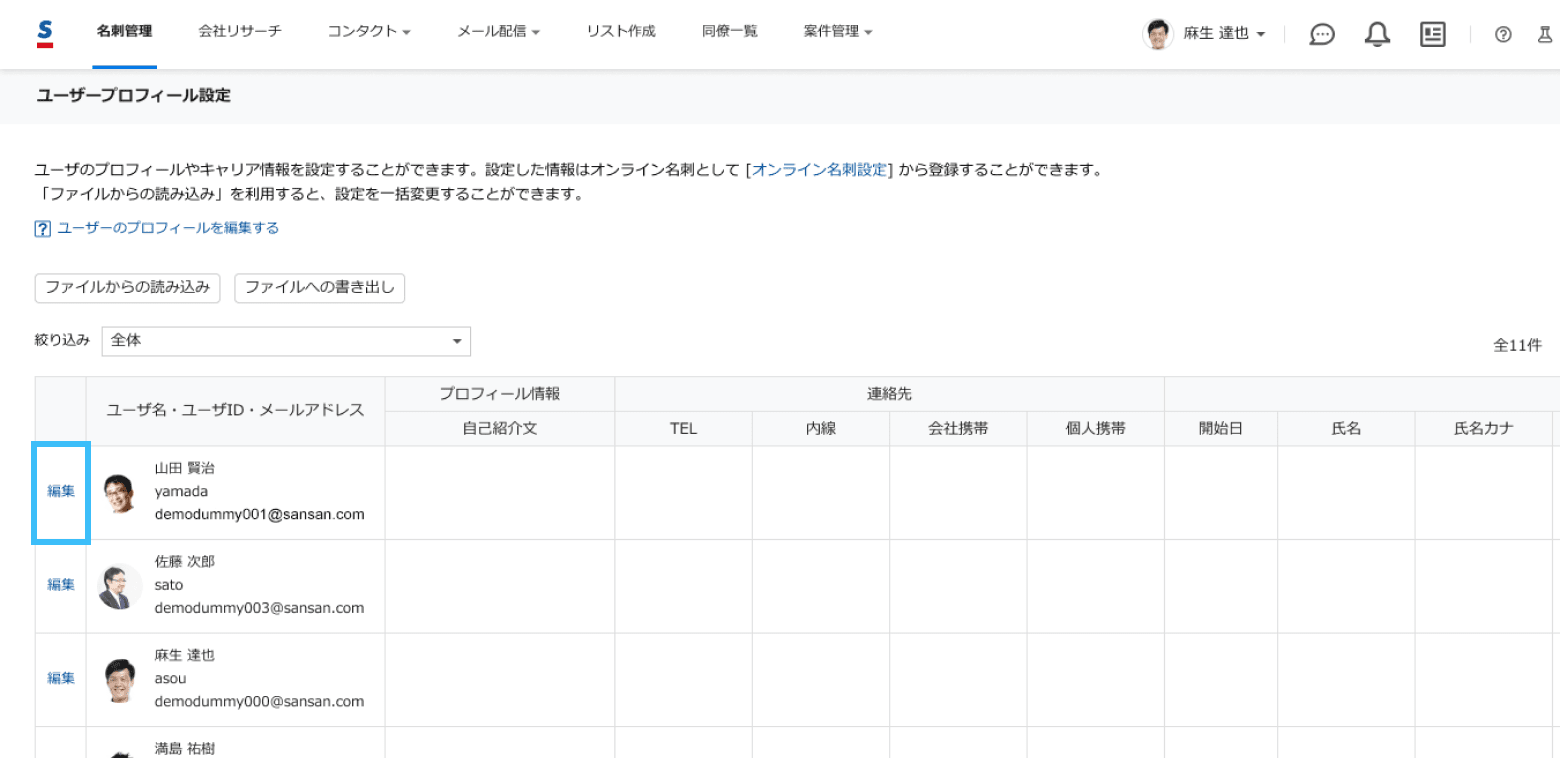Click the 内線 column header

pyautogui.click(x=820, y=429)
